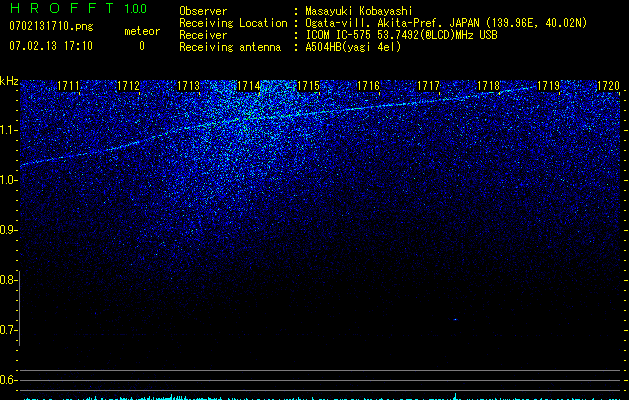Click time marker 1714
Viewport: 629px width, 400px height.
tap(249, 86)
